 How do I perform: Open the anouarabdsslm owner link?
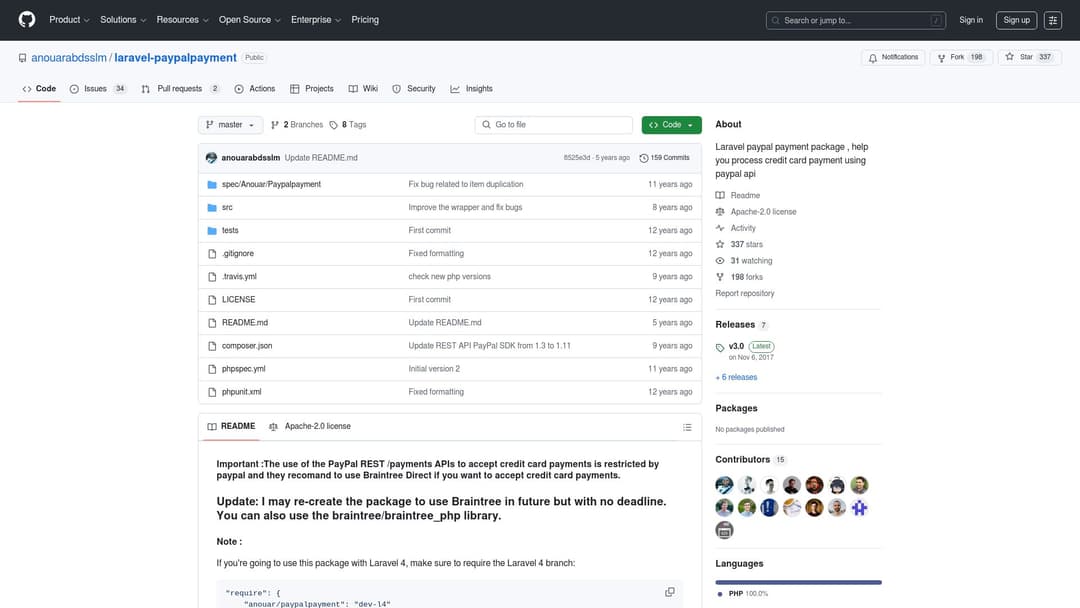[x=69, y=58]
